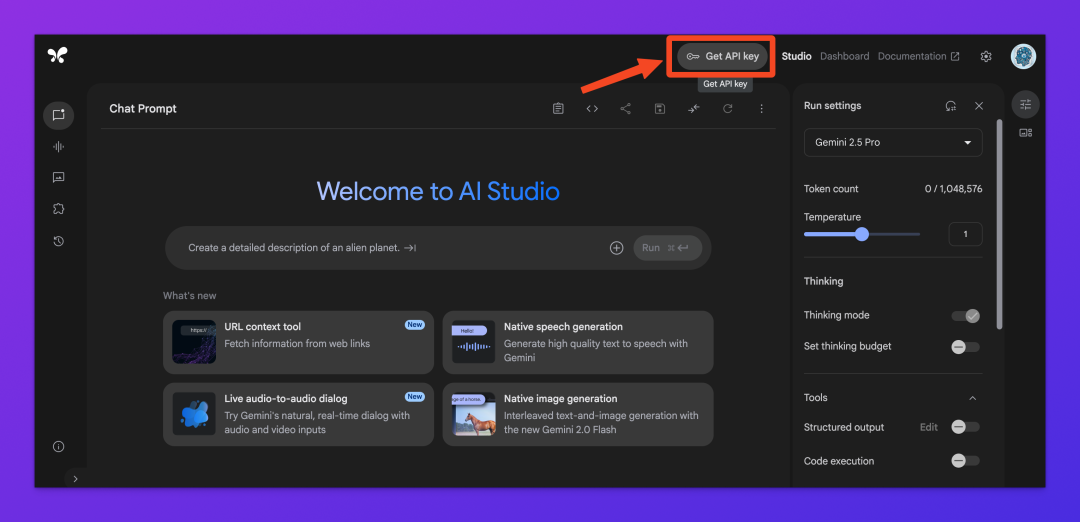Expand the left sidebar with chevron
The width and height of the screenshot is (1080, 522).
(76, 479)
